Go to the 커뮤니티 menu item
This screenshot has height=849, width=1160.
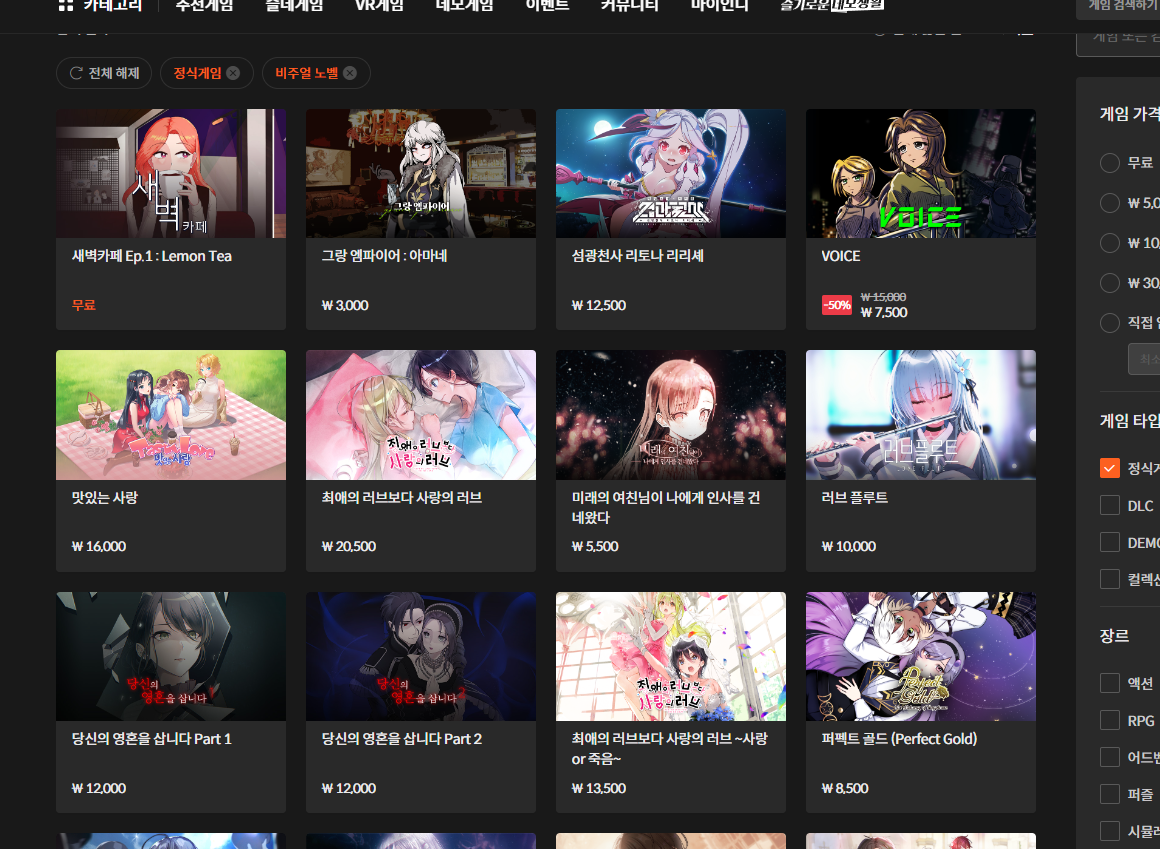(x=629, y=5)
